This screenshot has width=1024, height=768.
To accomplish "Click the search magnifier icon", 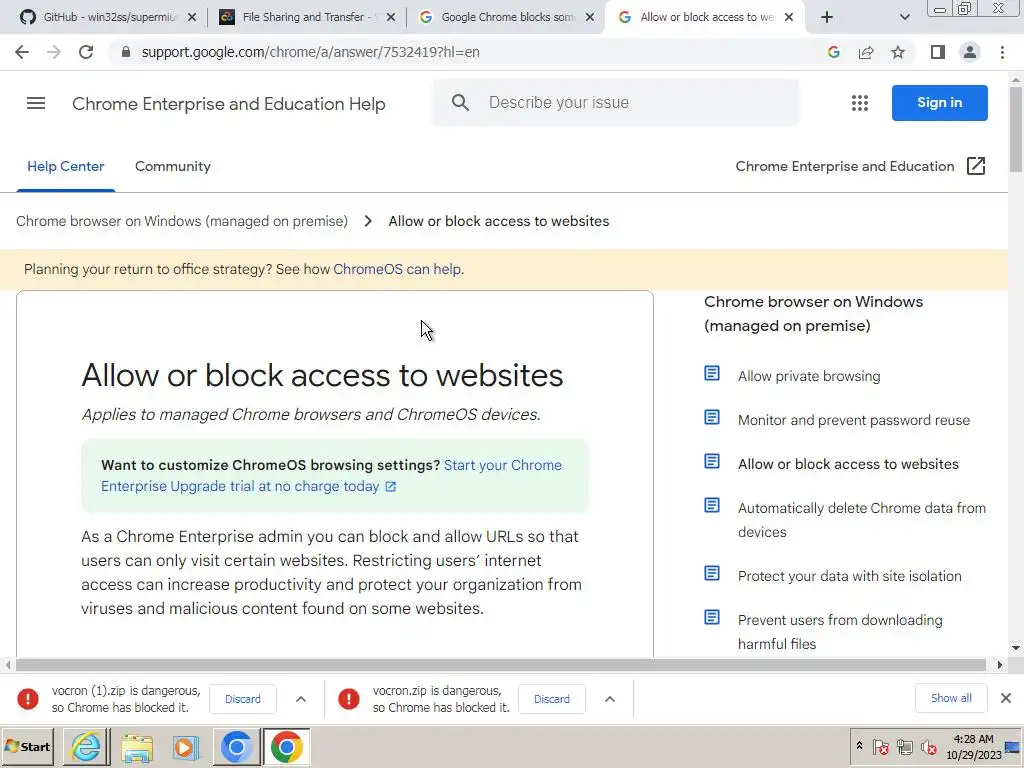I will [x=460, y=103].
